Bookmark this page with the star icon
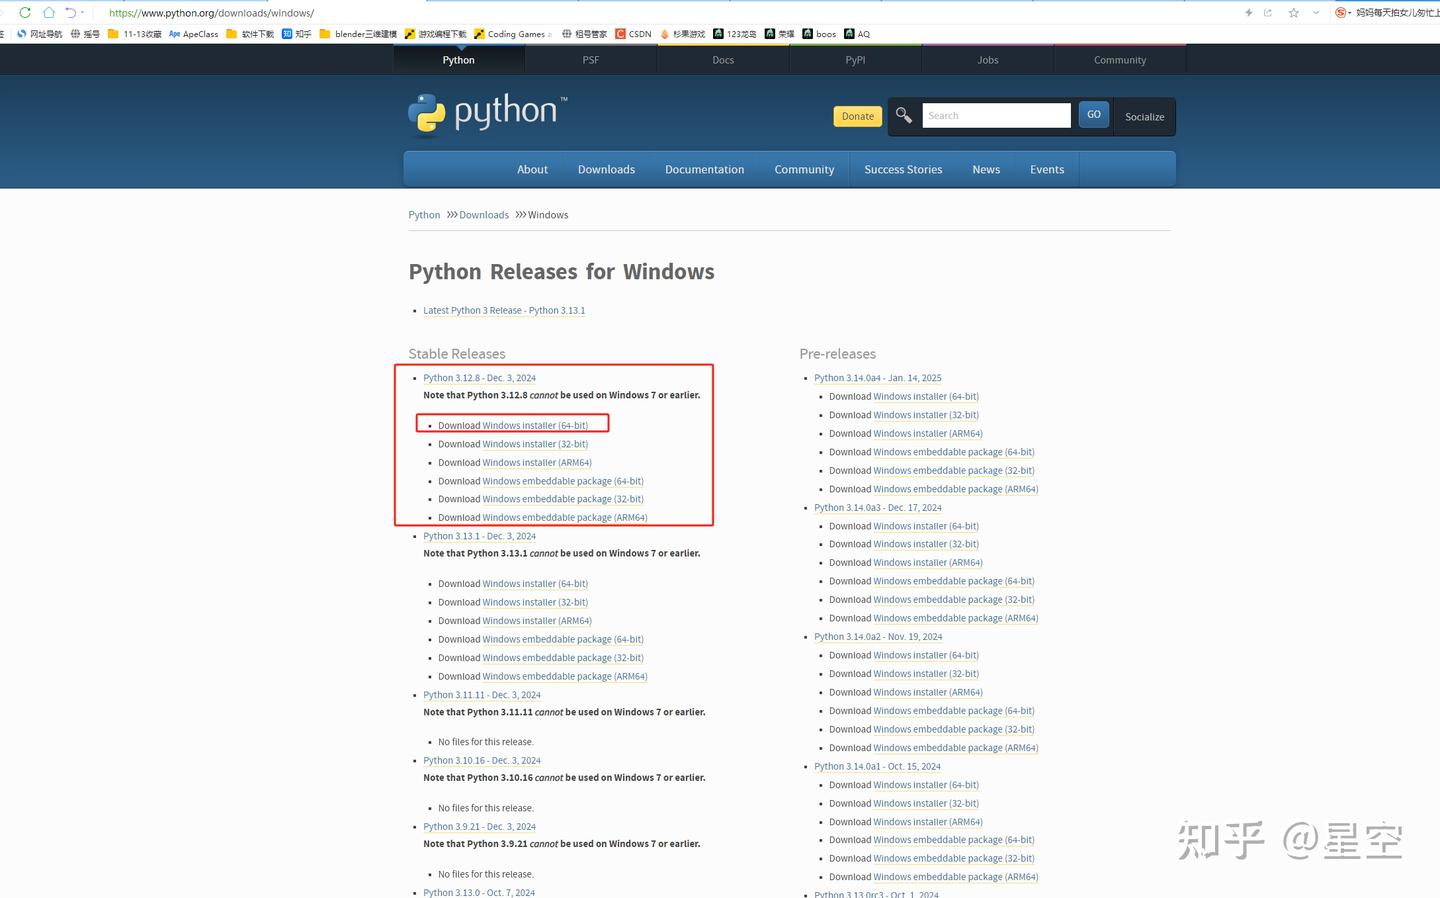 tap(1294, 13)
